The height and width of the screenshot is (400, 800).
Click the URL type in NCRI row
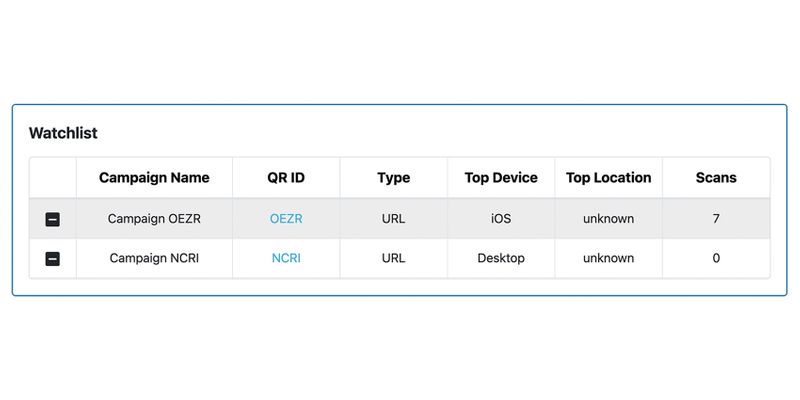click(x=393, y=258)
